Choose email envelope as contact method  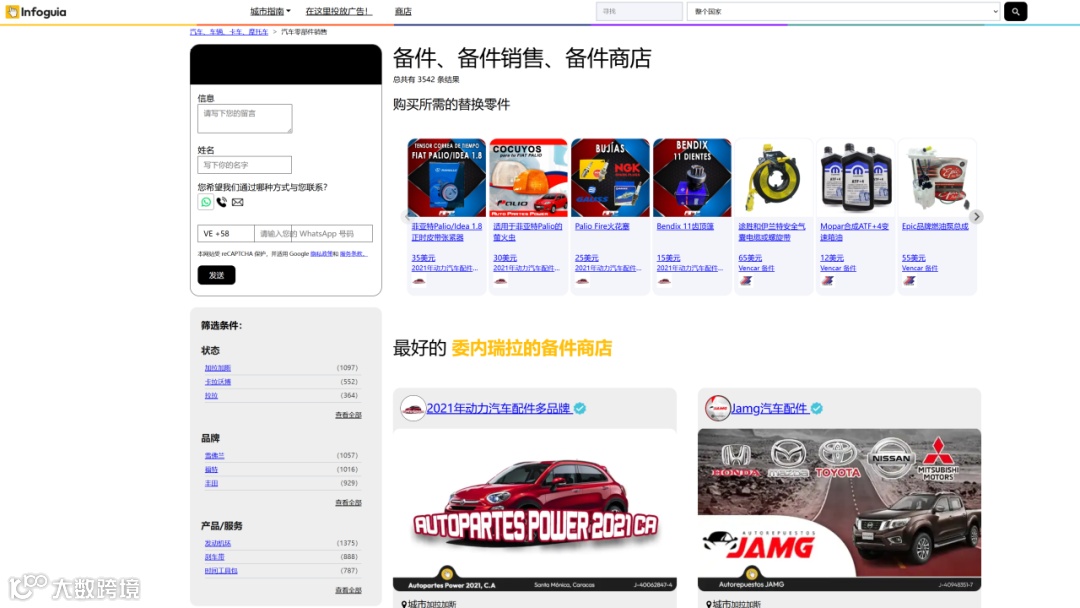click(238, 202)
